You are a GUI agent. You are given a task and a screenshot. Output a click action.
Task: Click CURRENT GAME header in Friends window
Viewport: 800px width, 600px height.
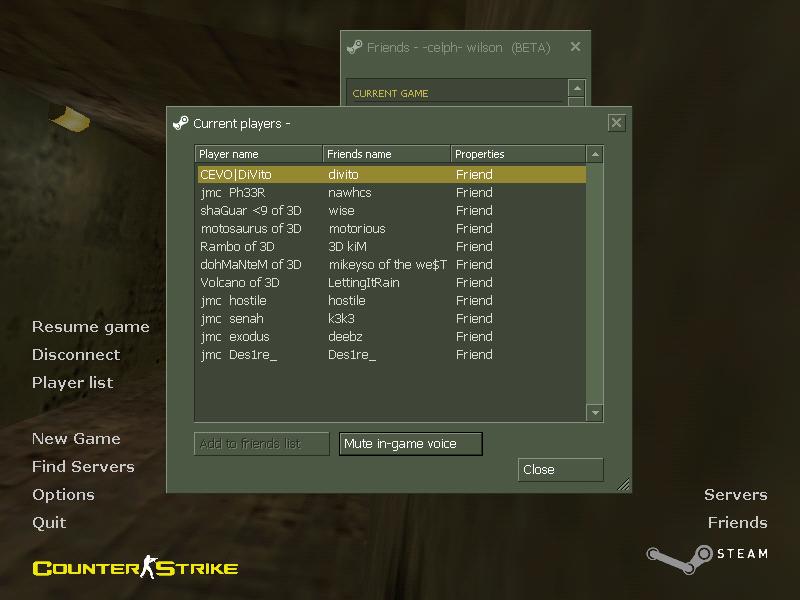tap(390, 93)
